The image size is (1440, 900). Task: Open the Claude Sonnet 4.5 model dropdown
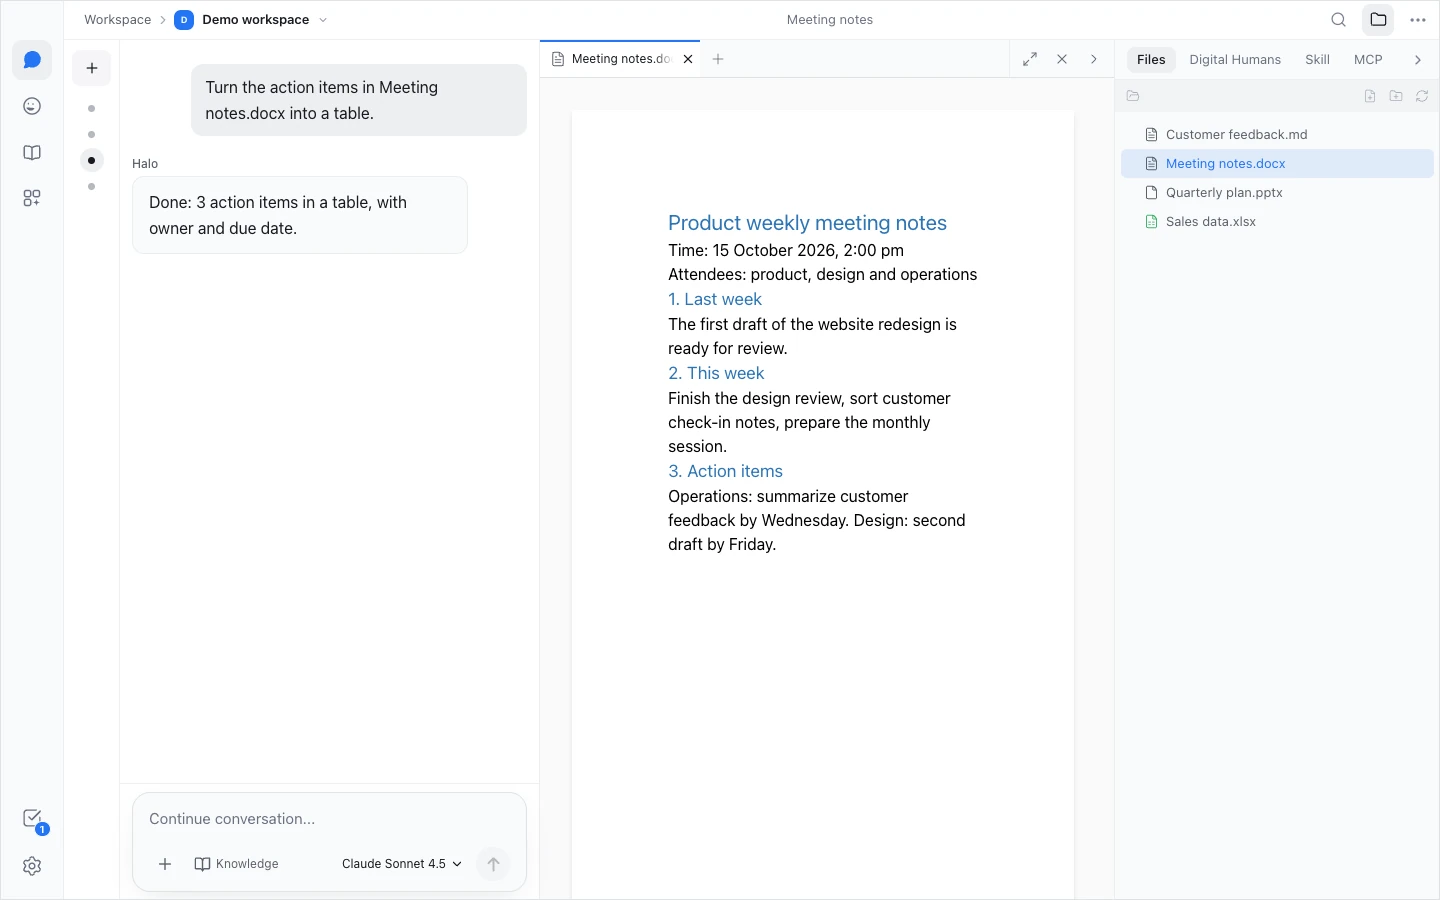[402, 864]
